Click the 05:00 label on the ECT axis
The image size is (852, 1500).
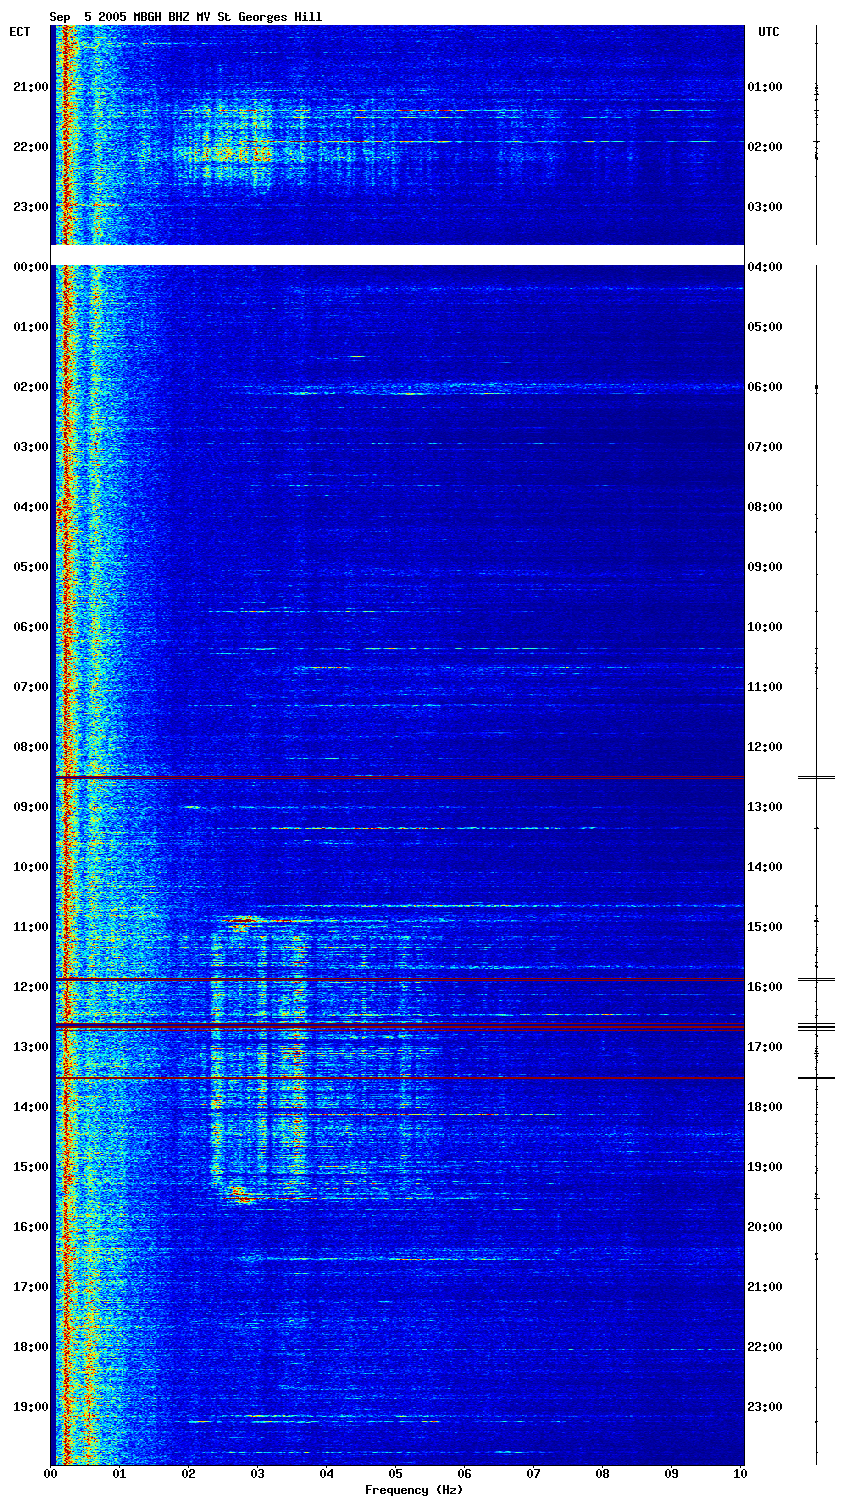tap(30, 567)
